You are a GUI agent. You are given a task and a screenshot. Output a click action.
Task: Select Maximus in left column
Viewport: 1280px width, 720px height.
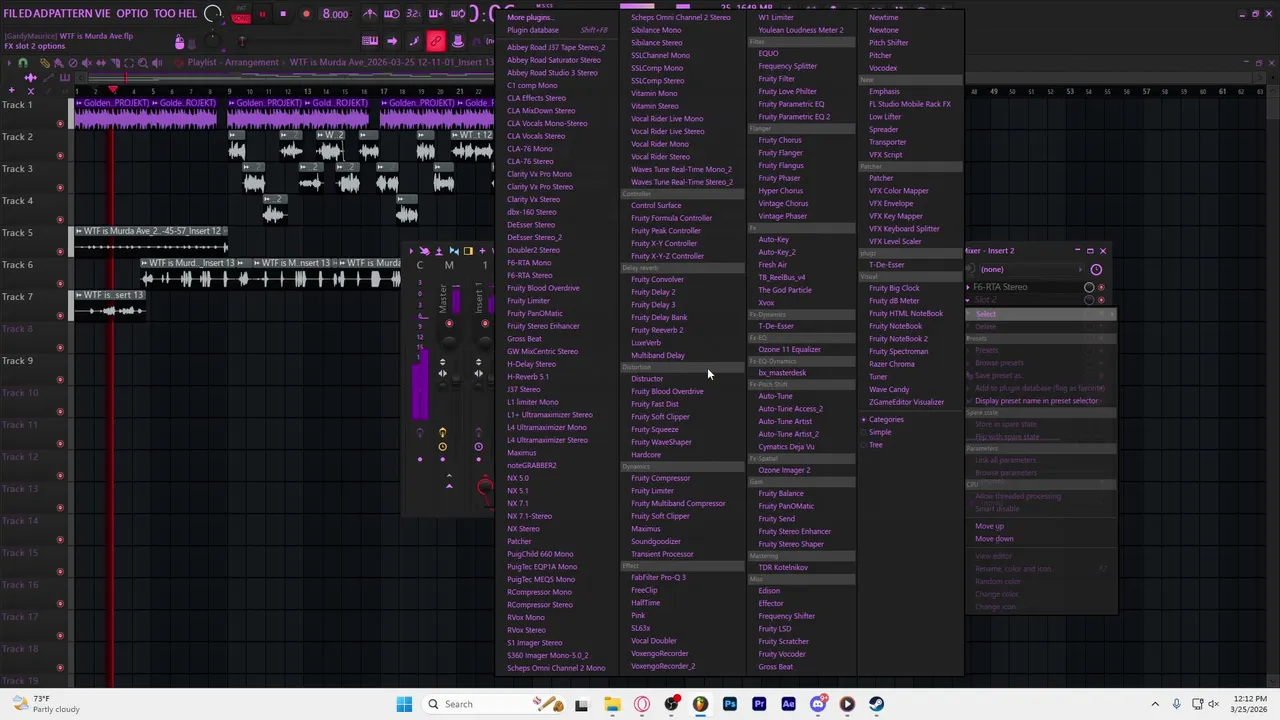[522, 453]
